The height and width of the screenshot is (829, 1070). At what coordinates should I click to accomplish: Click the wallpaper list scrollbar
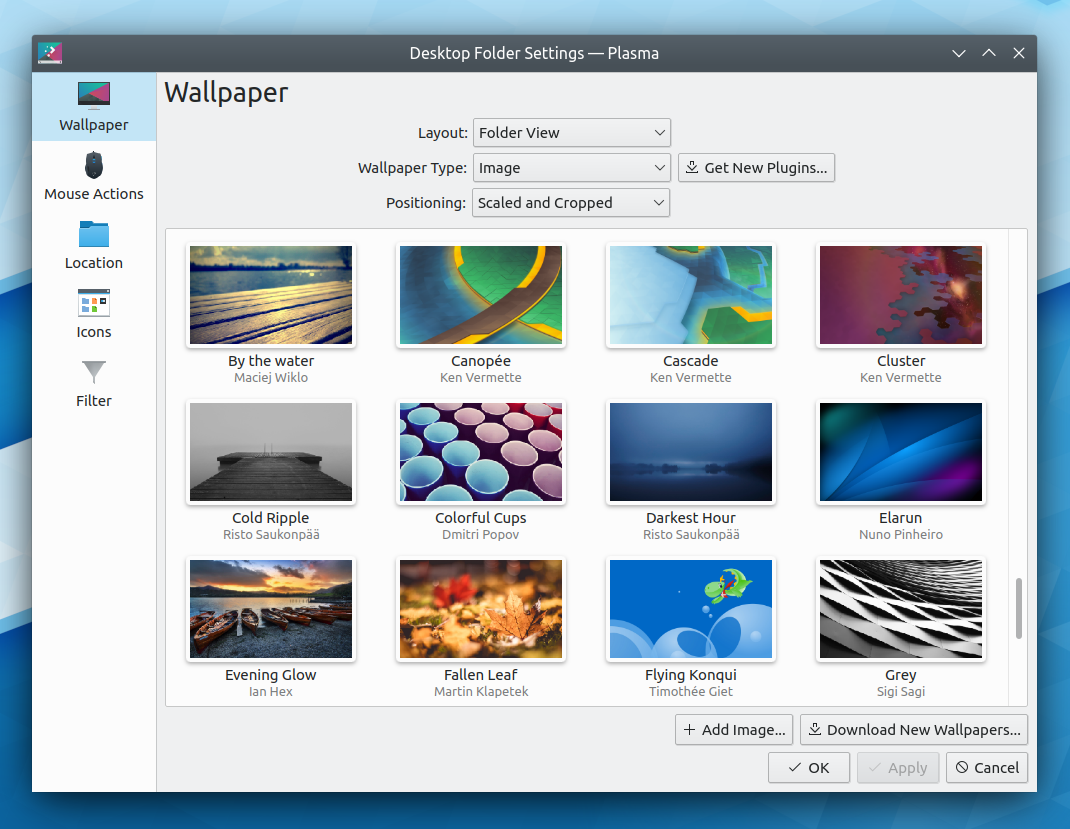(1019, 617)
